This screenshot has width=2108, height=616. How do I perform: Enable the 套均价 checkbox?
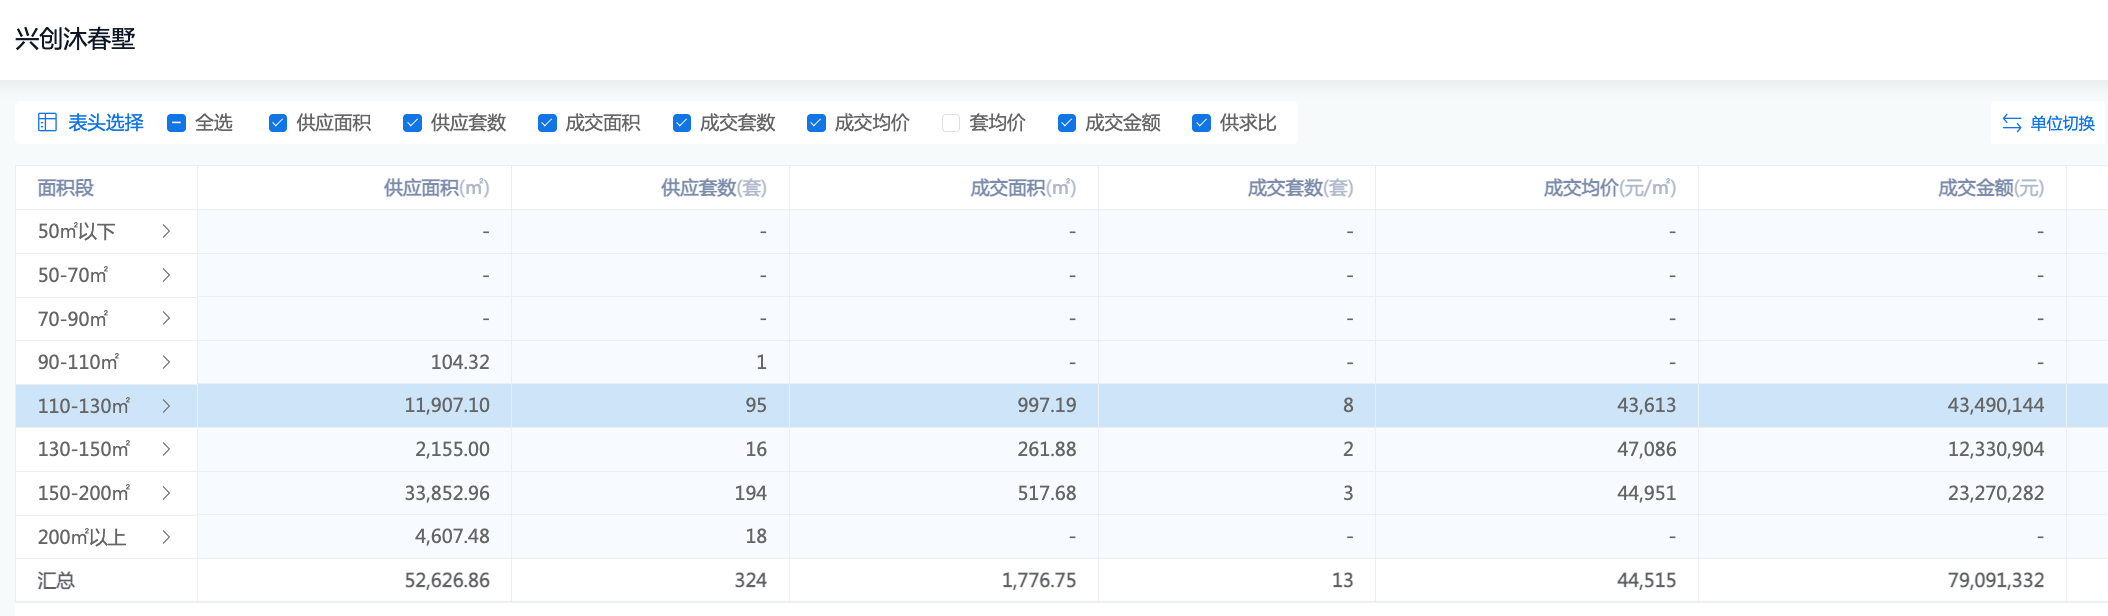pos(951,123)
